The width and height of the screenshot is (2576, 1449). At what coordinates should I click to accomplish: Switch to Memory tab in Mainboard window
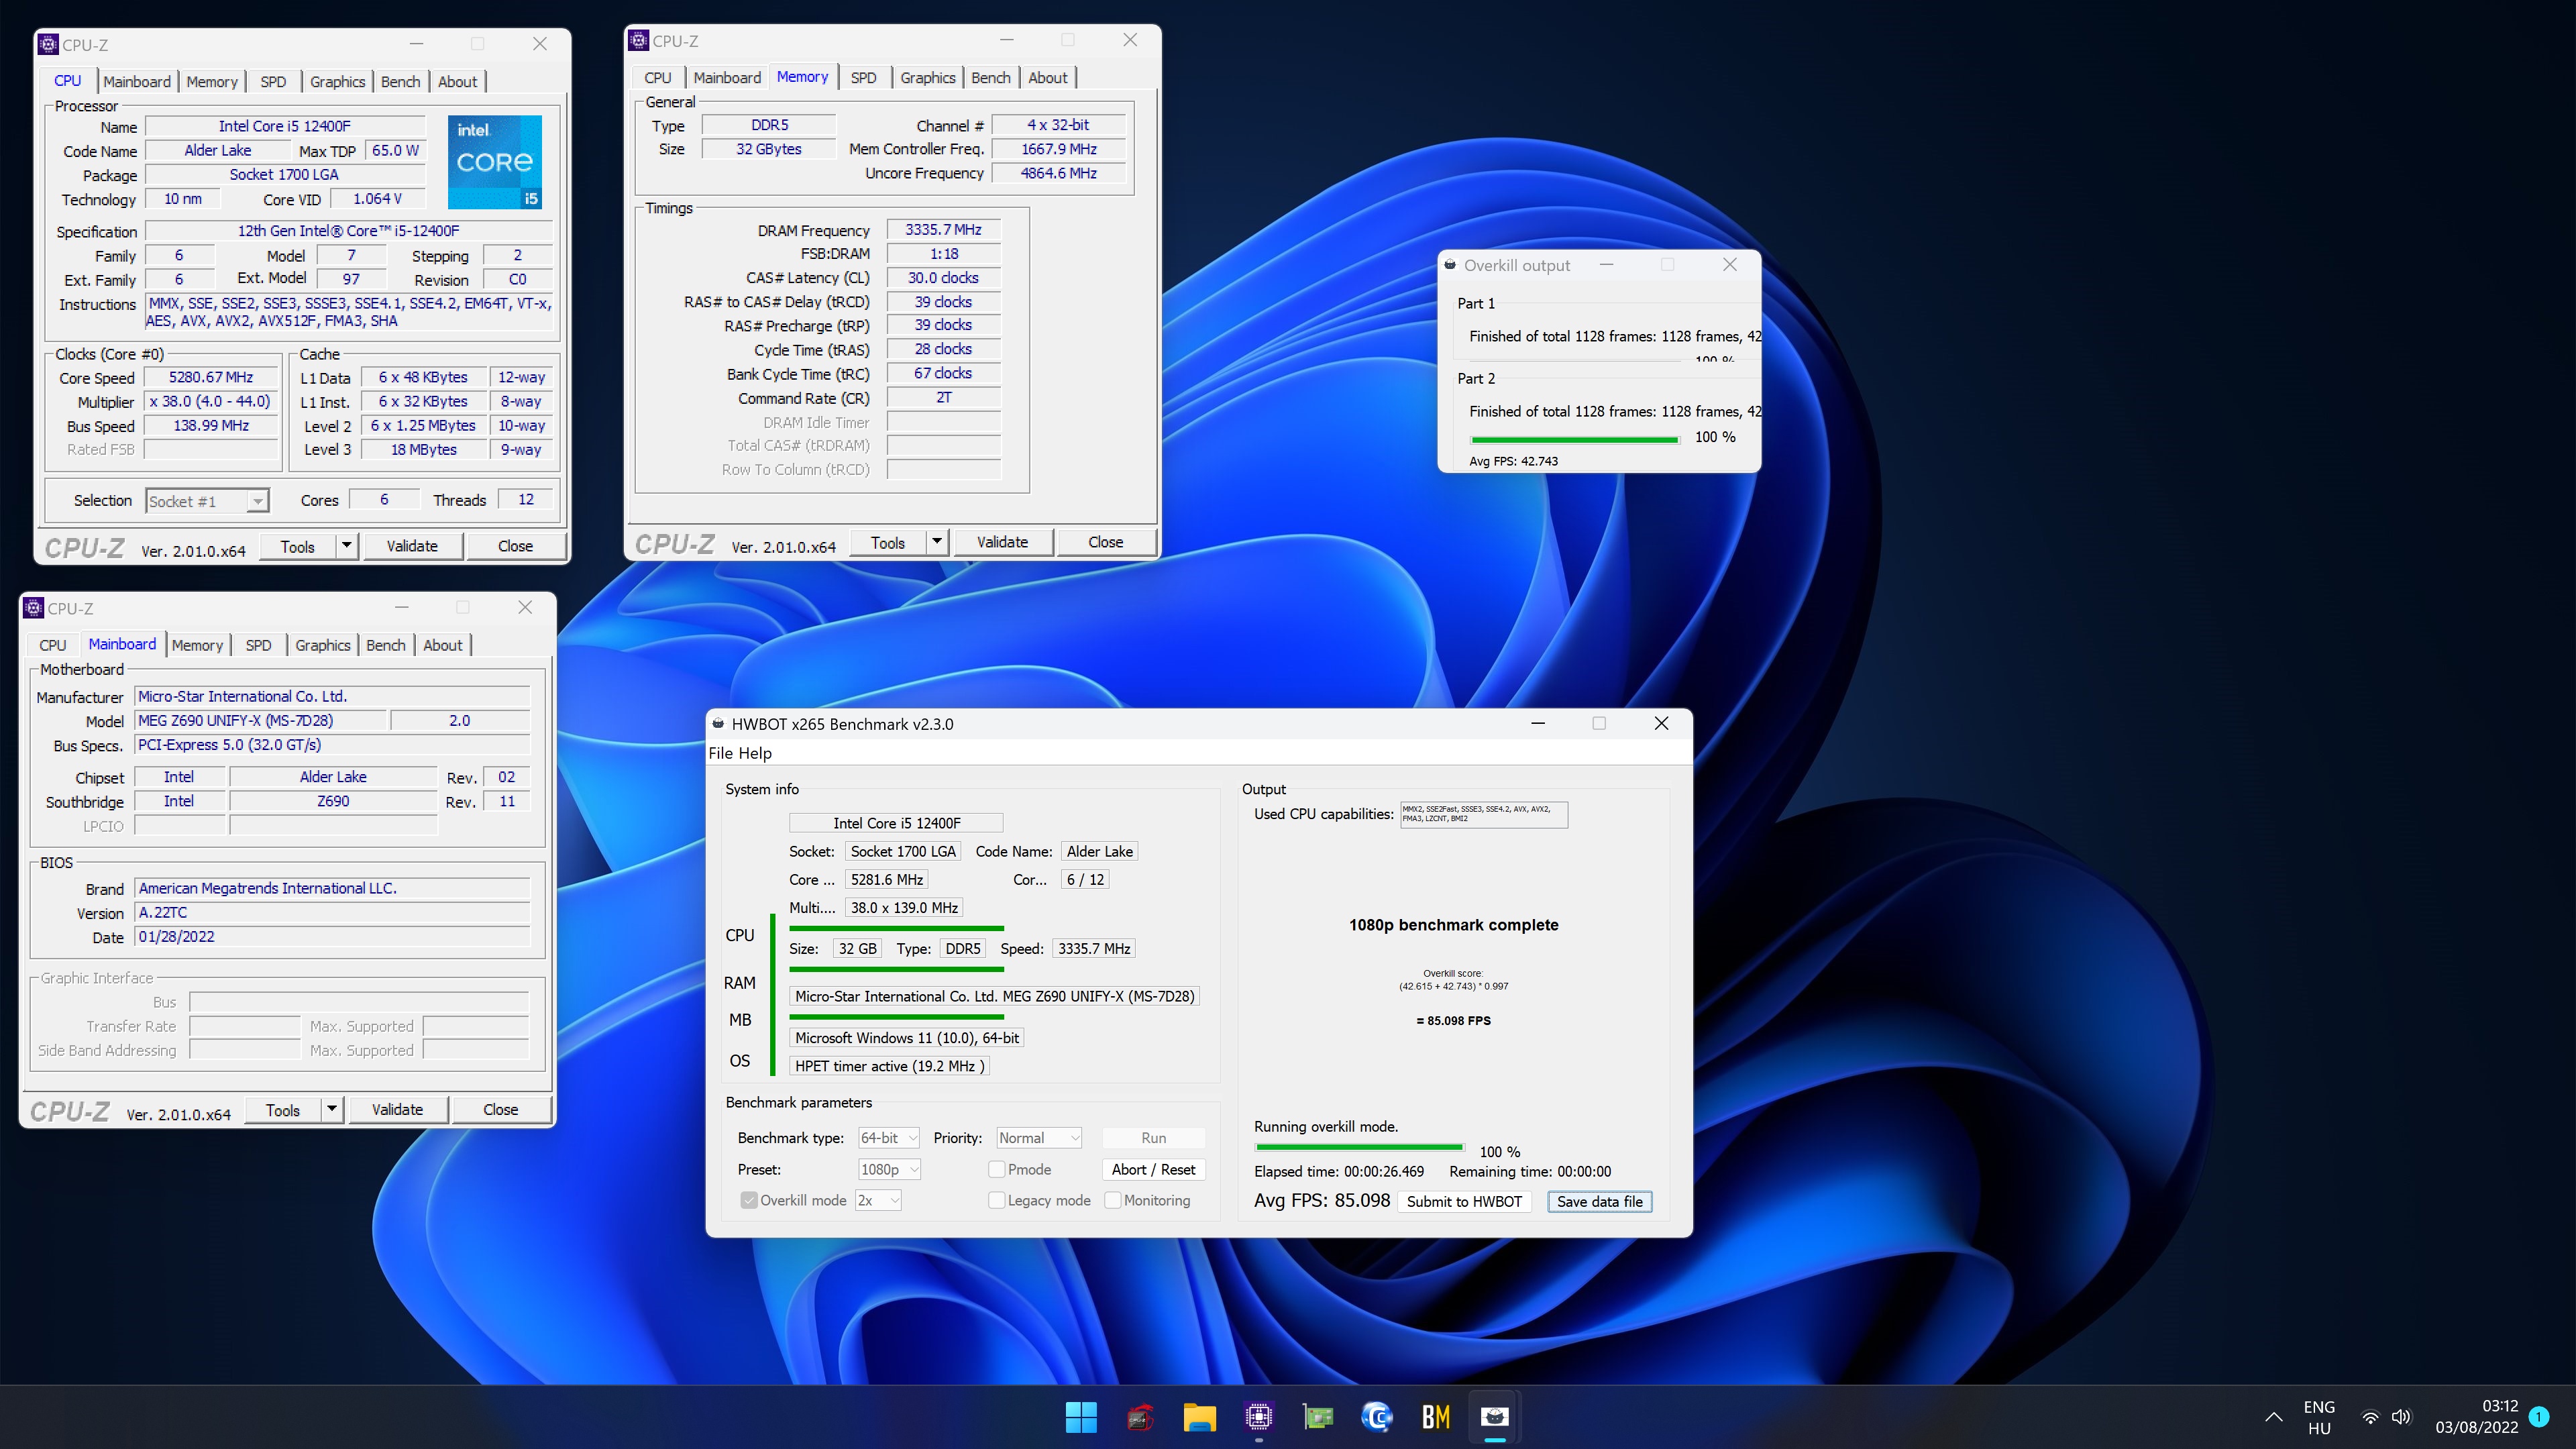coord(197,645)
